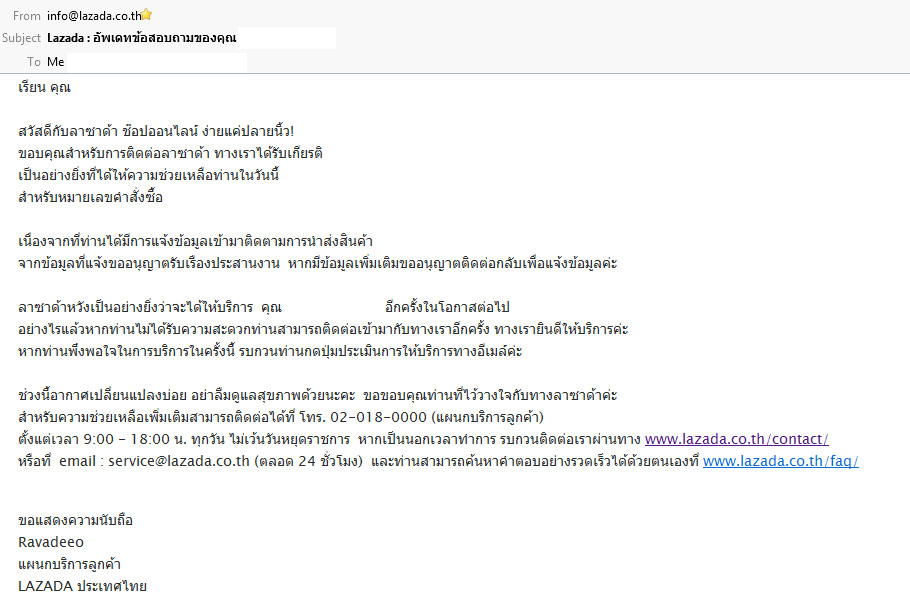Click the line starting ช่วงนี้อากาศเปลี่ยนแปลงบ่อย
Image resolution: width=910 pixels, height=602 pixels.
pyautogui.click(x=318, y=395)
